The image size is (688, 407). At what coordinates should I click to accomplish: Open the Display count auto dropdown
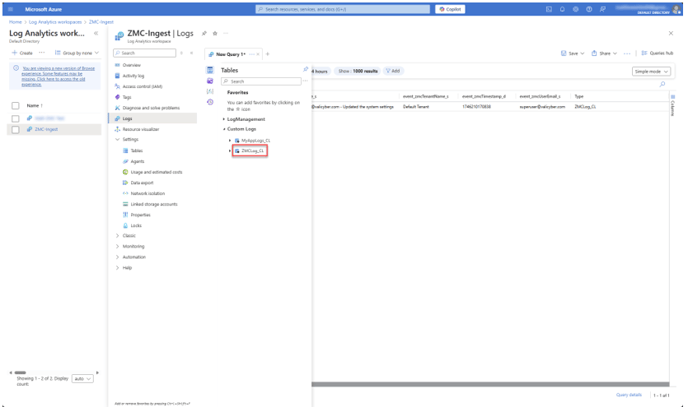(x=82, y=378)
